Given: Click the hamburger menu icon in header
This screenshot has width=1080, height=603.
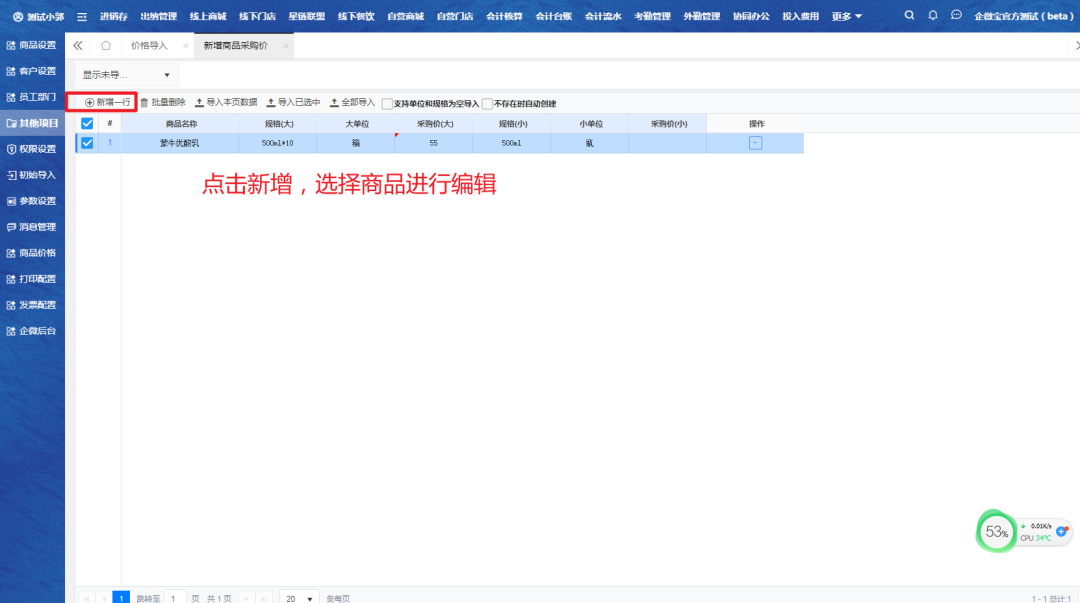Looking at the screenshot, I should point(82,17).
